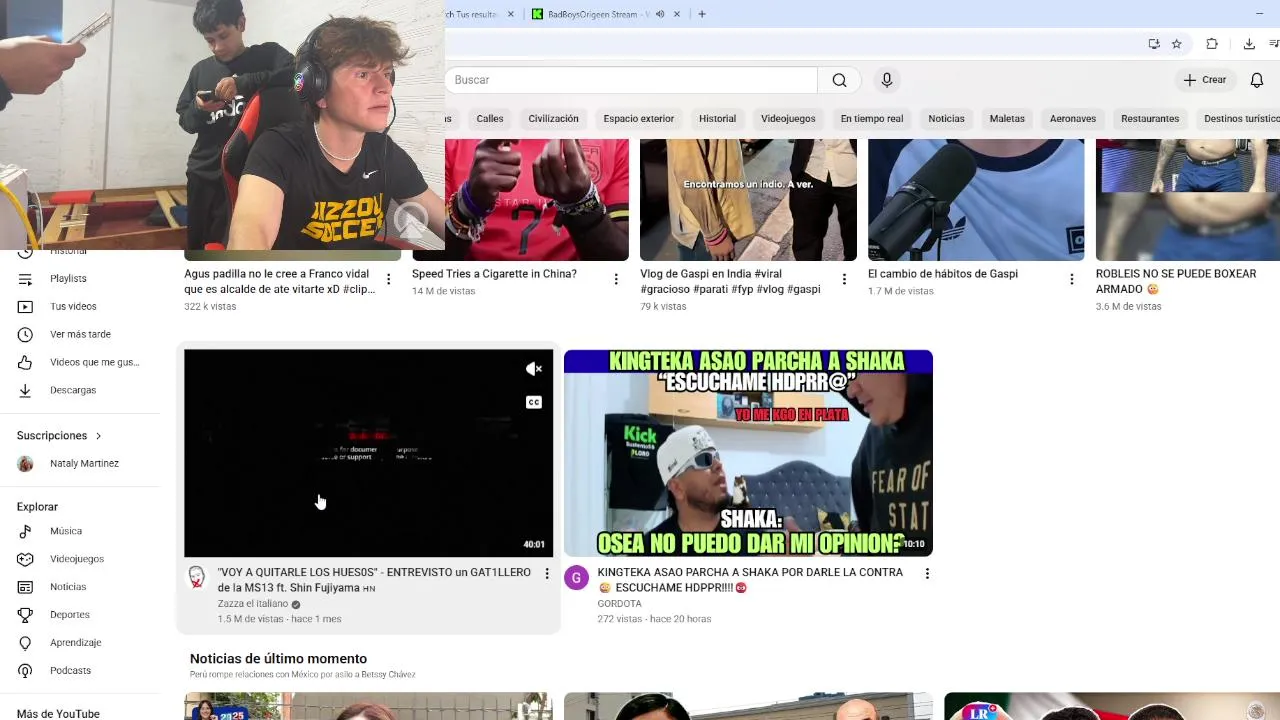Screen dimensions: 1280x720
Task: Open the Zazza el italiano channel name link
Action: (253, 604)
